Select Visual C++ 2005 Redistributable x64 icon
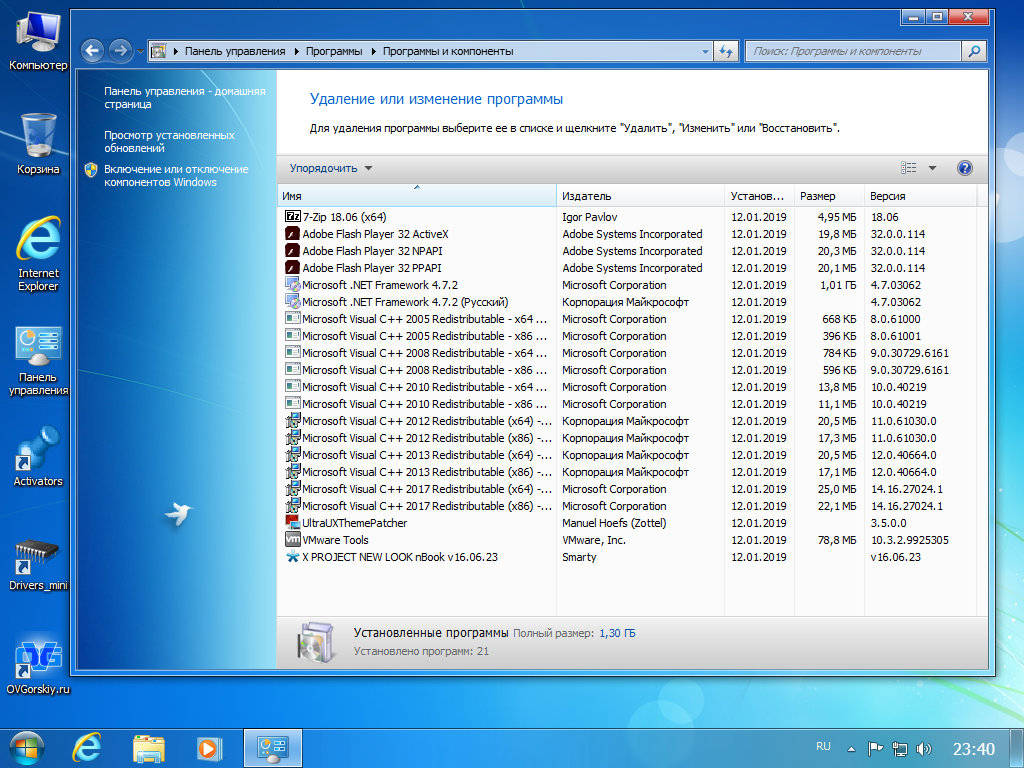This screenshot has width=1024, height=768. tap(293, 318)
